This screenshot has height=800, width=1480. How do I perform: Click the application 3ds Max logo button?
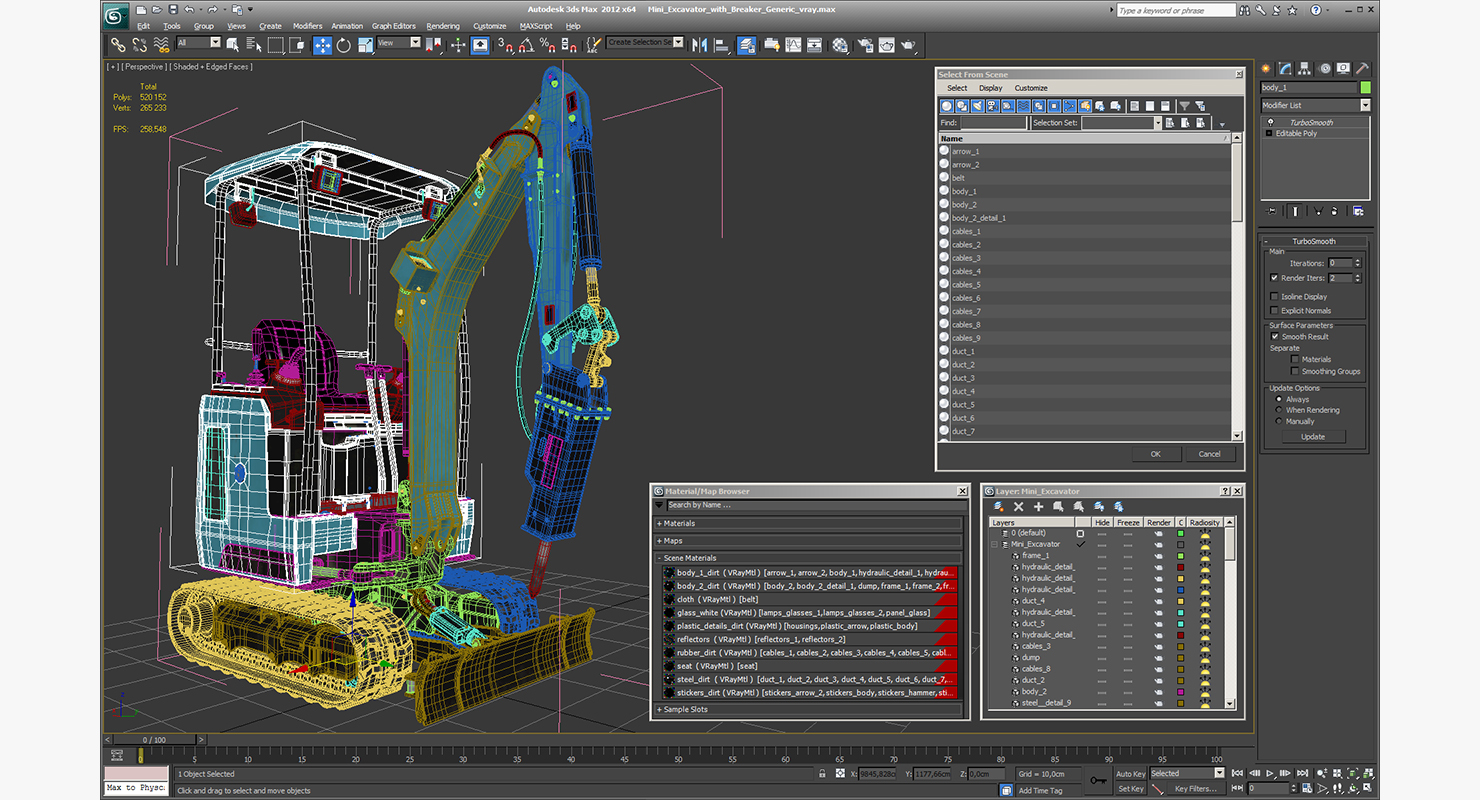coord(116,14)
